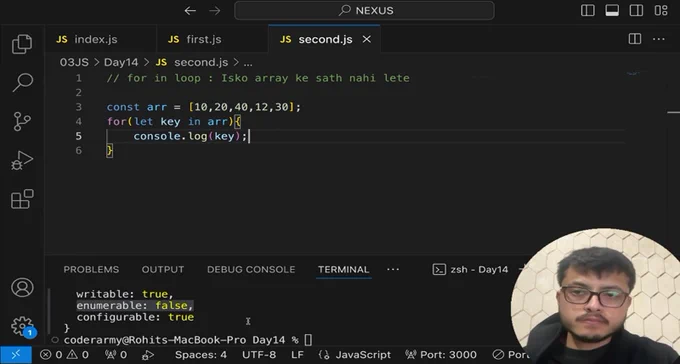Viewport: 680px width, 364px height.
Task: Open the PROBLEMS panel tab
Action: click(91, 269)
